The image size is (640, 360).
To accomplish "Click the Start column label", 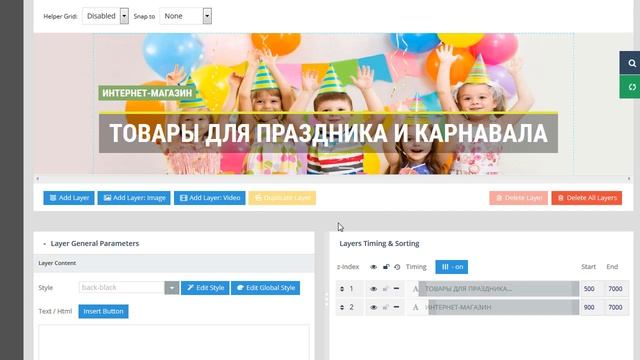I will pos(589,267).
